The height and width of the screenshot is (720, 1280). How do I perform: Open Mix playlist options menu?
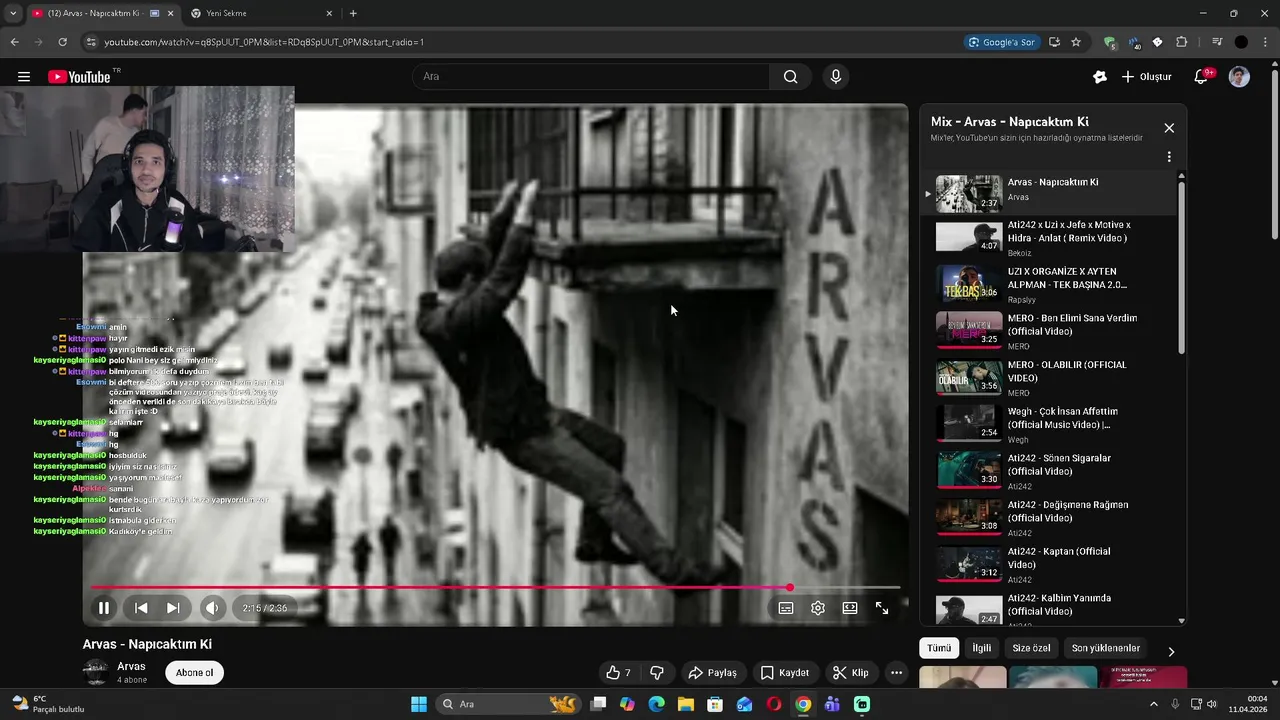point(1169,157)
